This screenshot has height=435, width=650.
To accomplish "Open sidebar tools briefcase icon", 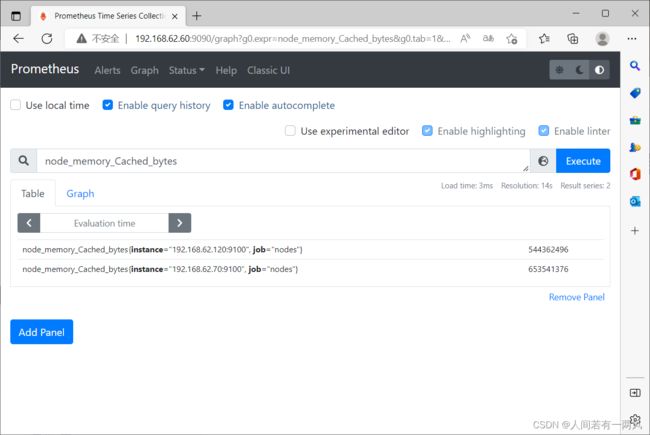I will click(x=635, y=121).
